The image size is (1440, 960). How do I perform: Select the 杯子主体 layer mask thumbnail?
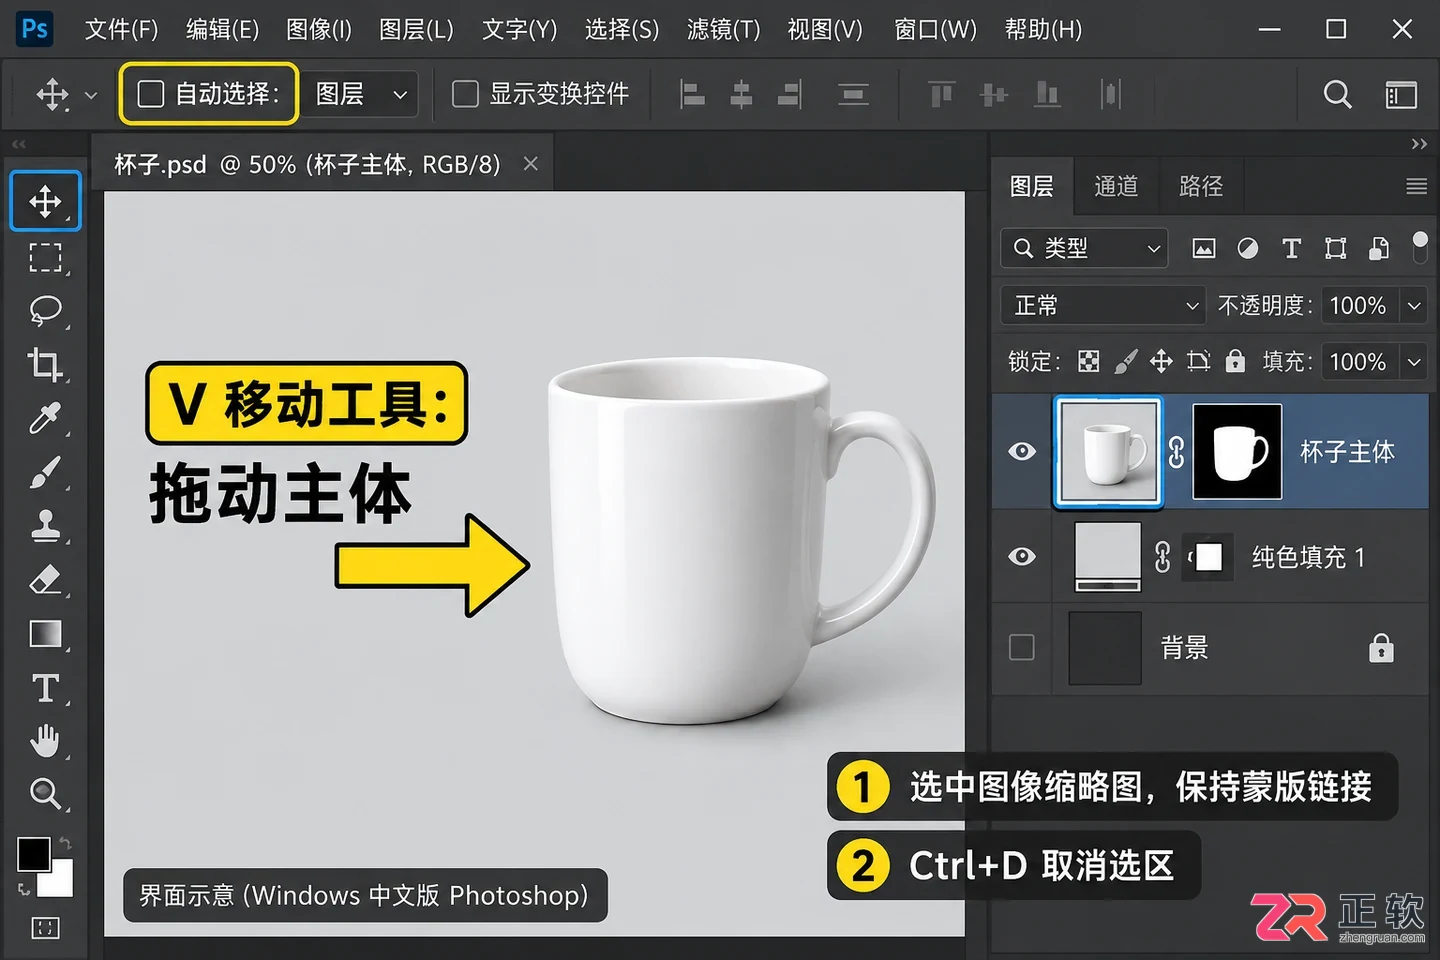[x=1237, y=451]
